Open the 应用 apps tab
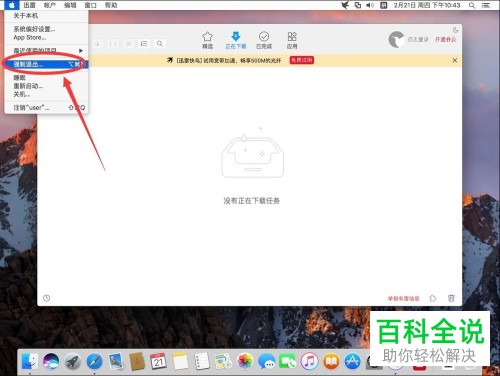 point(292,40)
